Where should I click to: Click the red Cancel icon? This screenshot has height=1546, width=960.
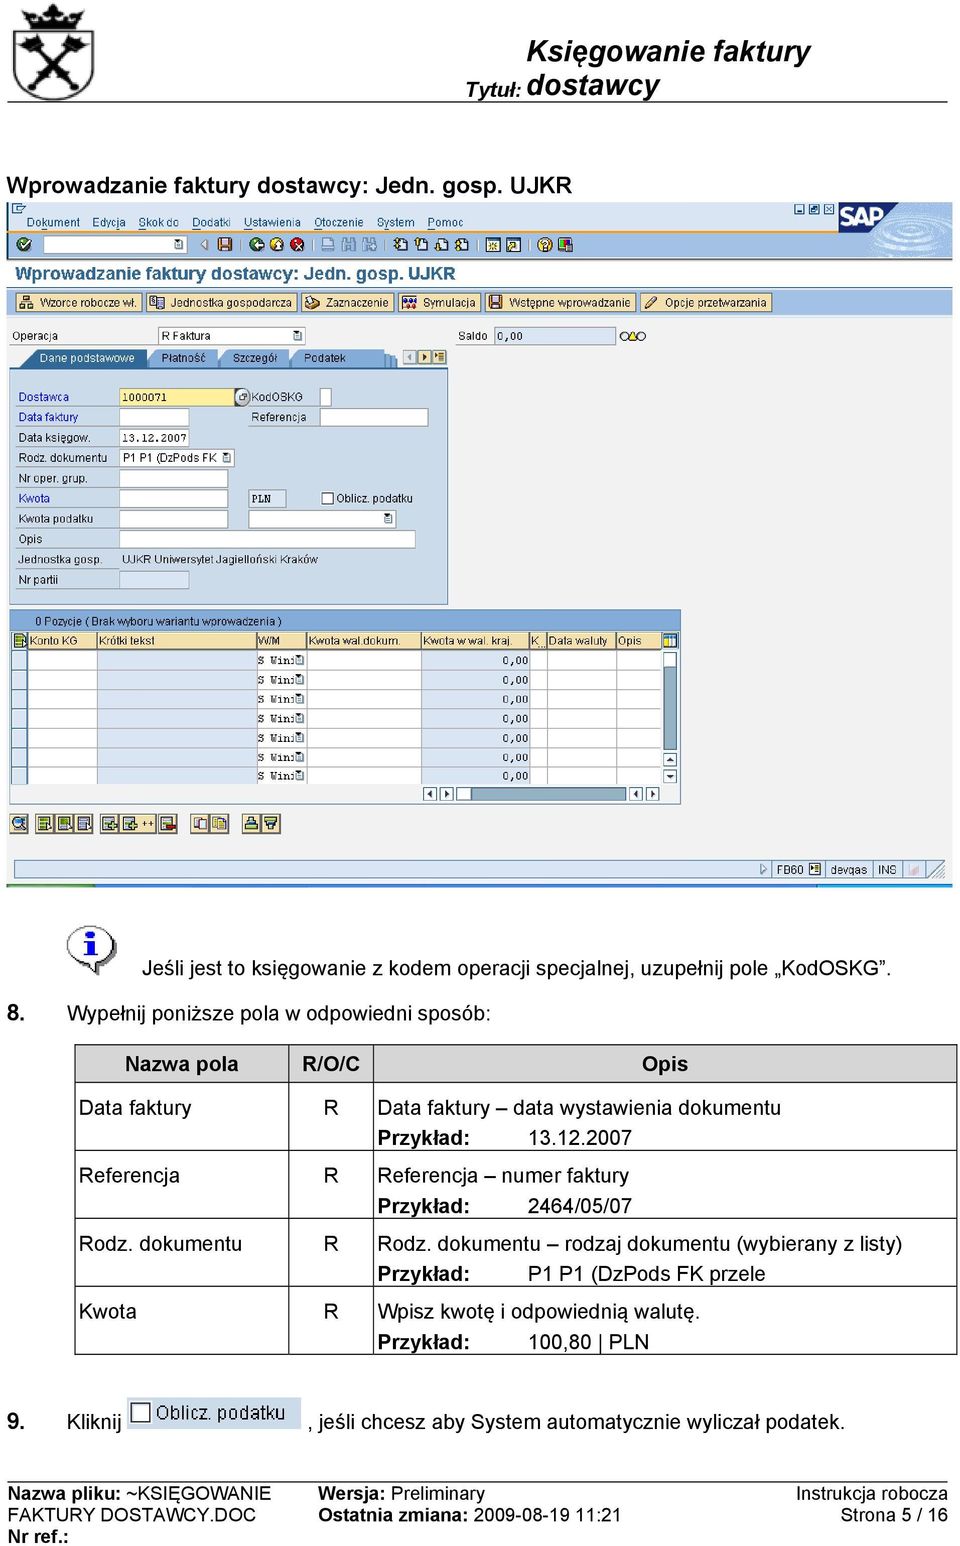point(297,244)
